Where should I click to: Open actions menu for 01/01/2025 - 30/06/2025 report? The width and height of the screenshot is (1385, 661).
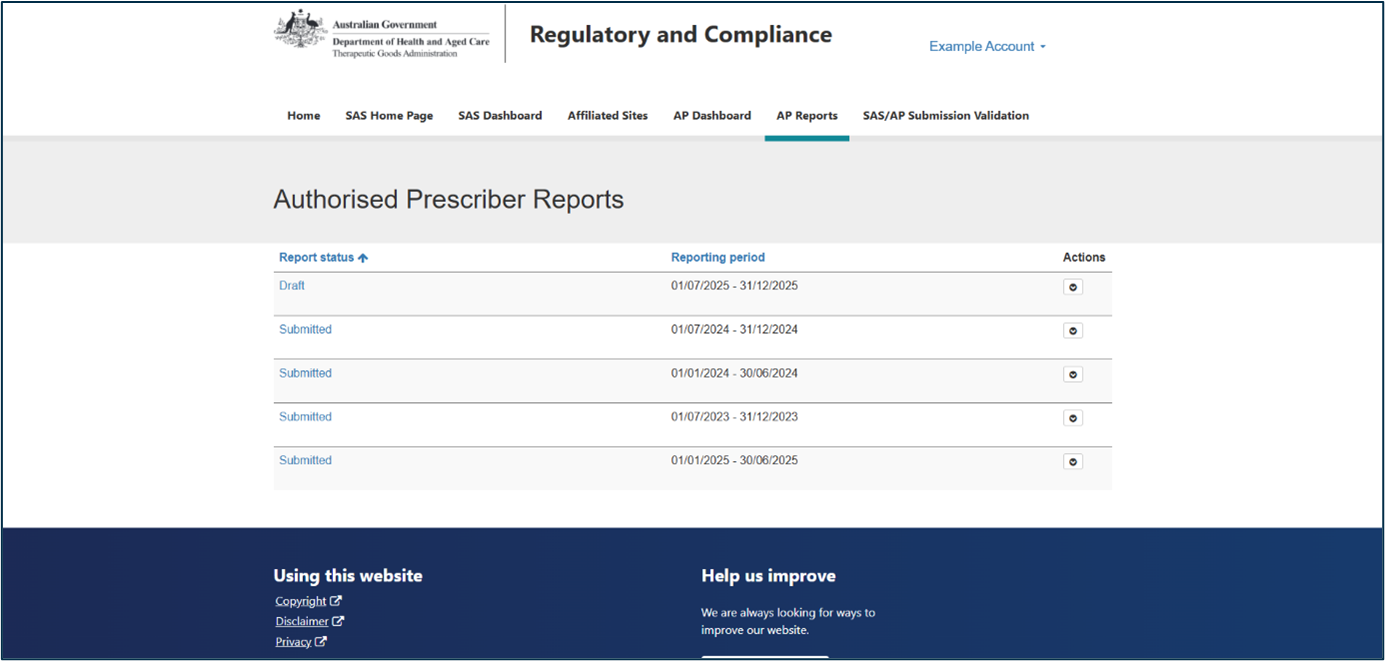click(x=1073, y=462)
